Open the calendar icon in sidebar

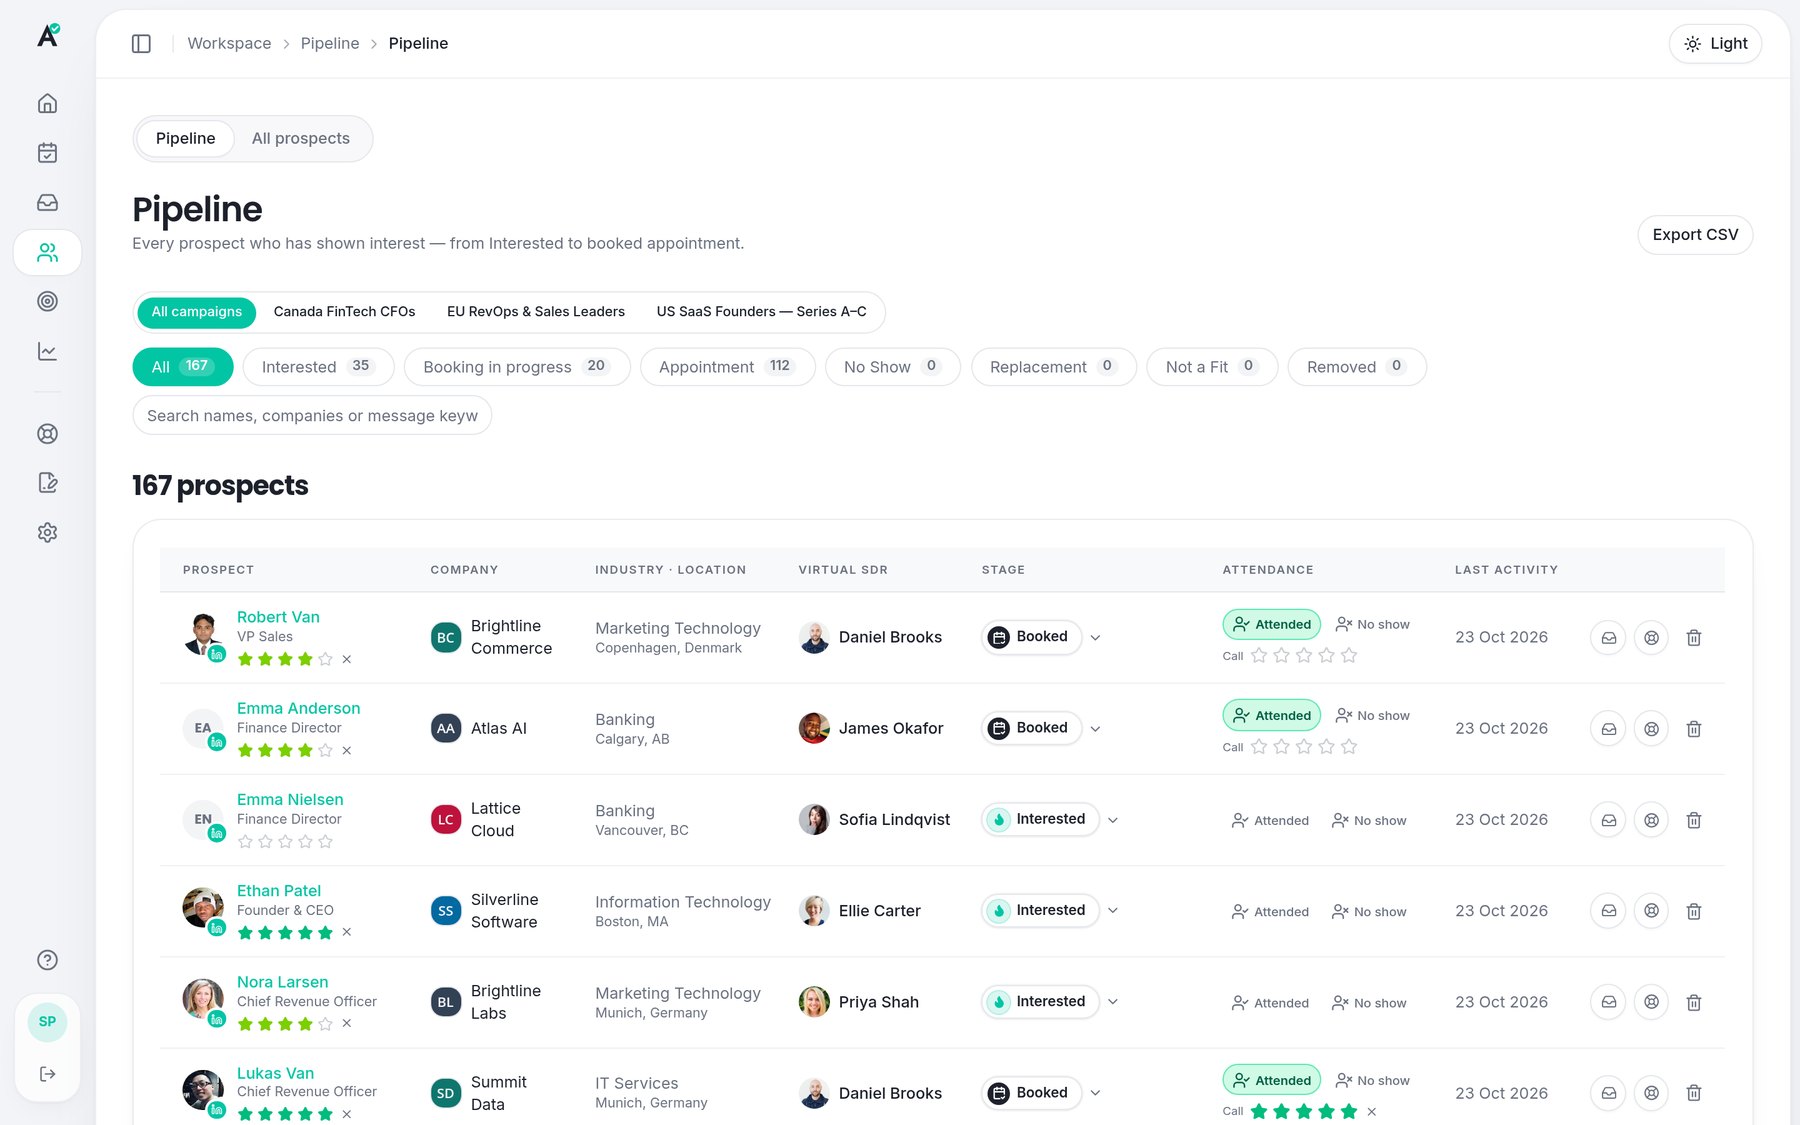tap(47, 153)
